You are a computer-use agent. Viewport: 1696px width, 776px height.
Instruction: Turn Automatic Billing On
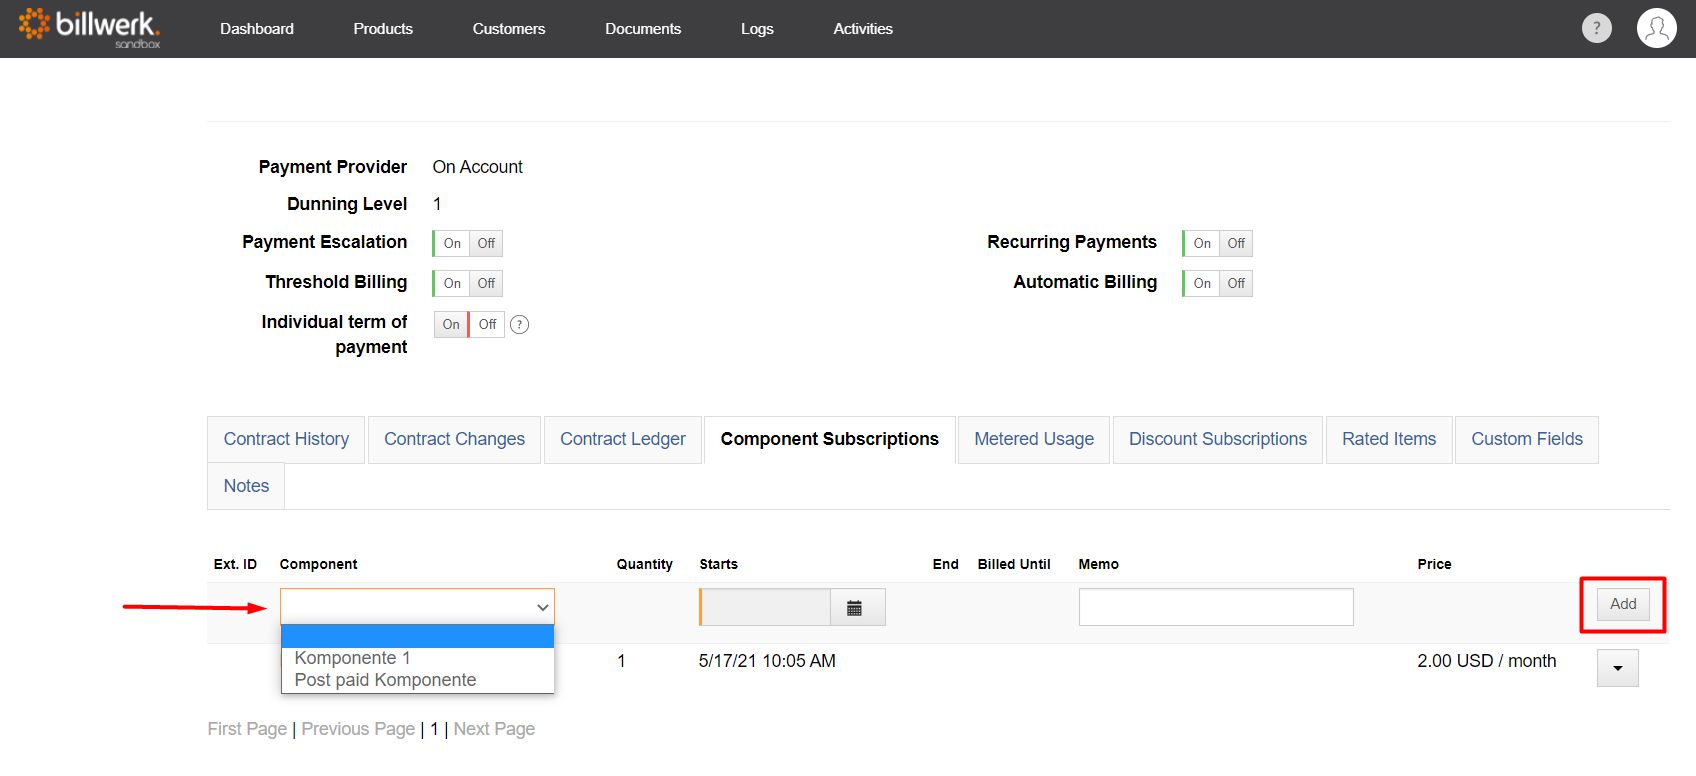(x=1202, y=283)
